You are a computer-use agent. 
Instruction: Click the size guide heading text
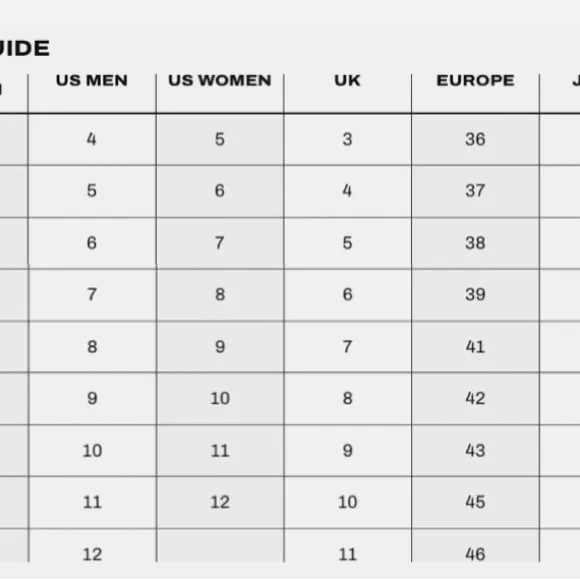[x=24, y=48]
